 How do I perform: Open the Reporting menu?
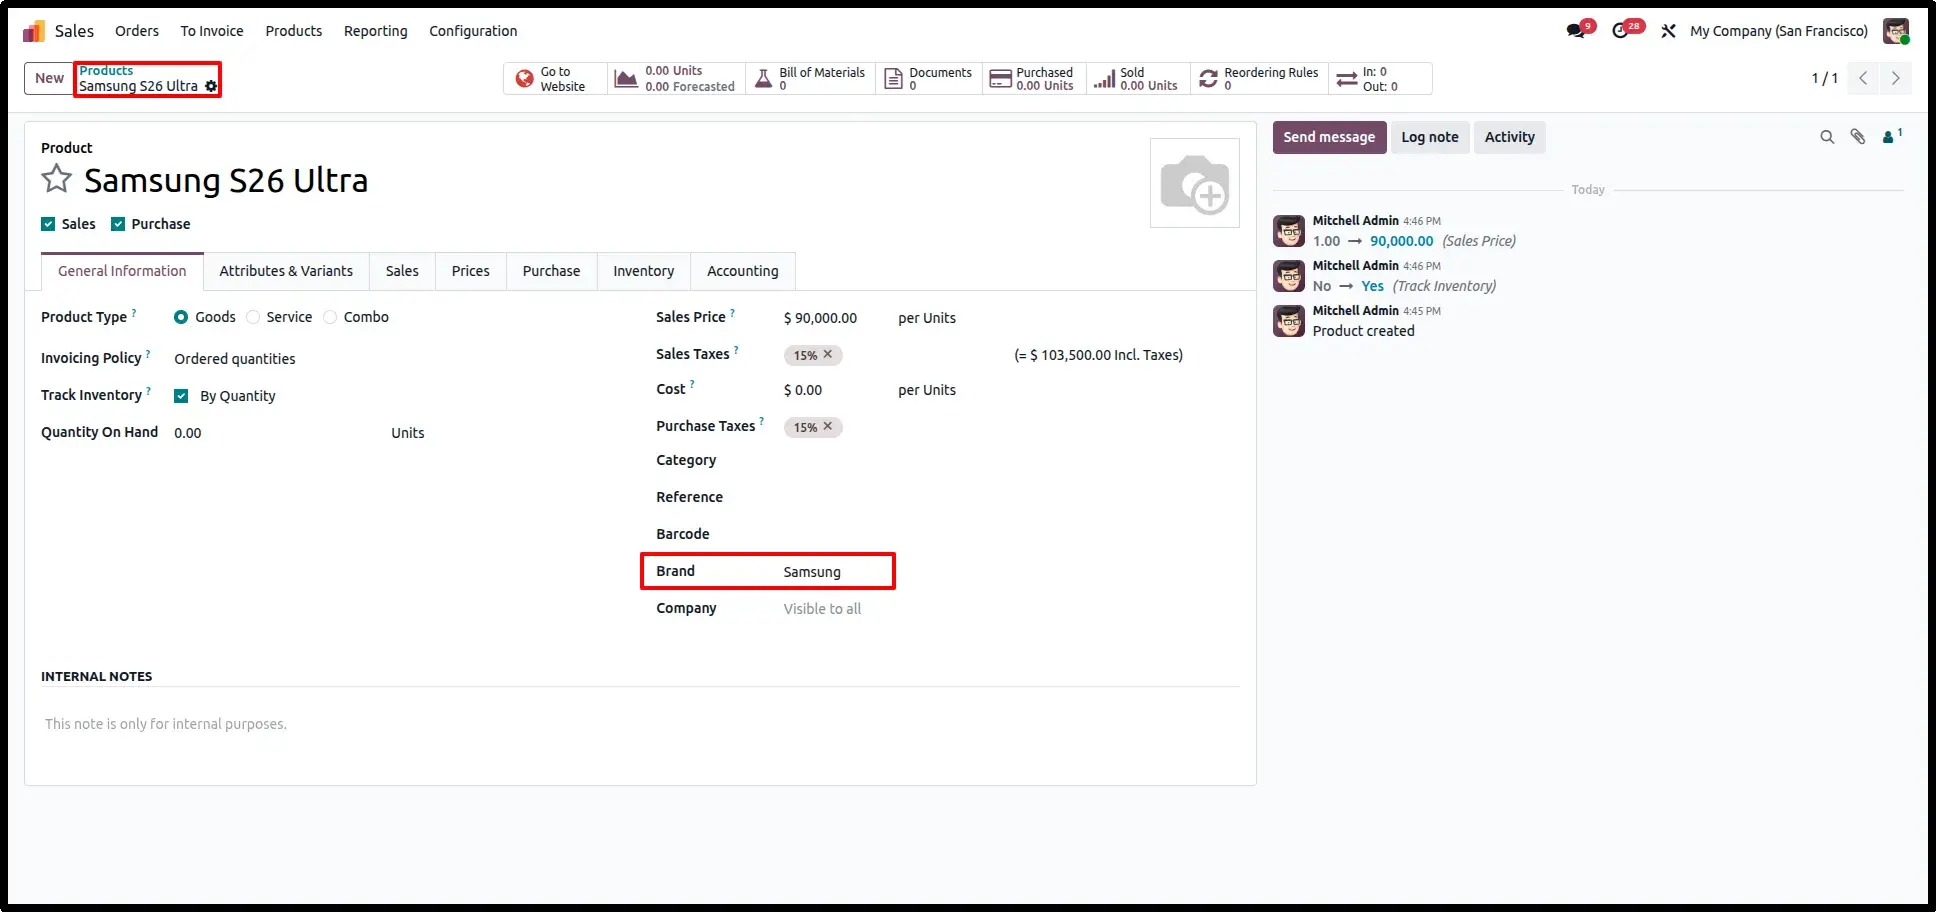pyautogui.click(x=376, y=31)
